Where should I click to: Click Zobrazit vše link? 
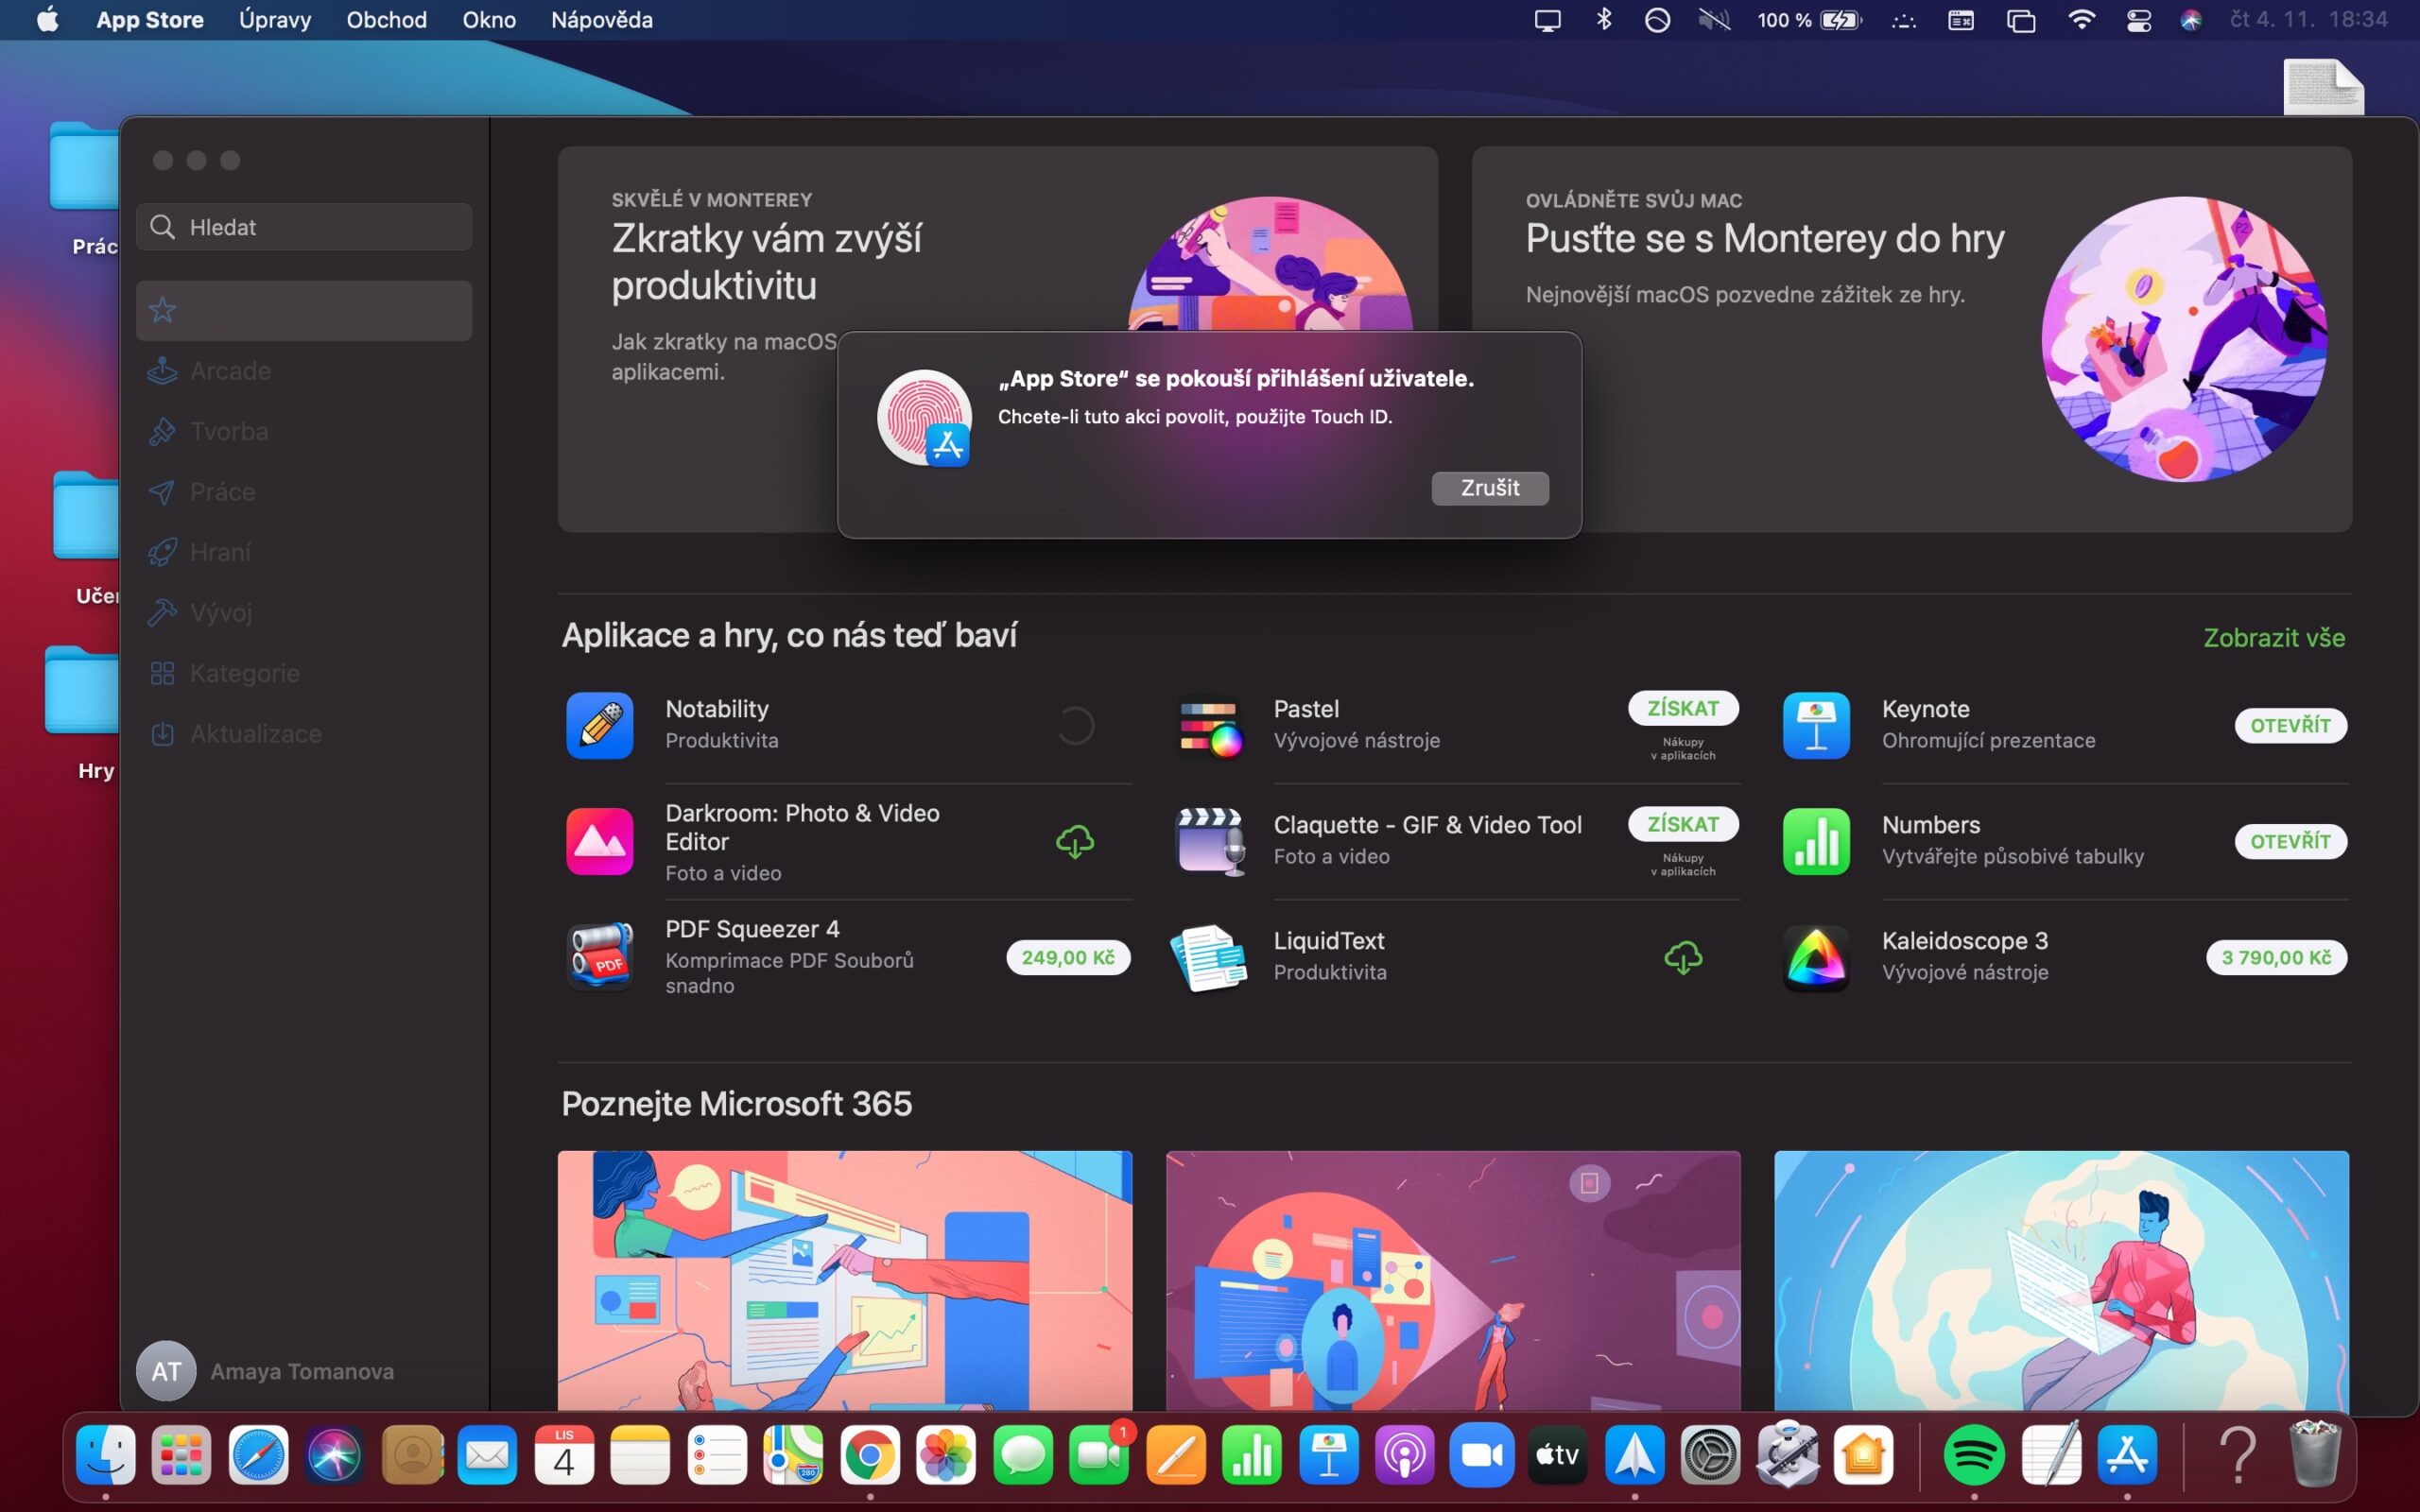click(2274, 637)
